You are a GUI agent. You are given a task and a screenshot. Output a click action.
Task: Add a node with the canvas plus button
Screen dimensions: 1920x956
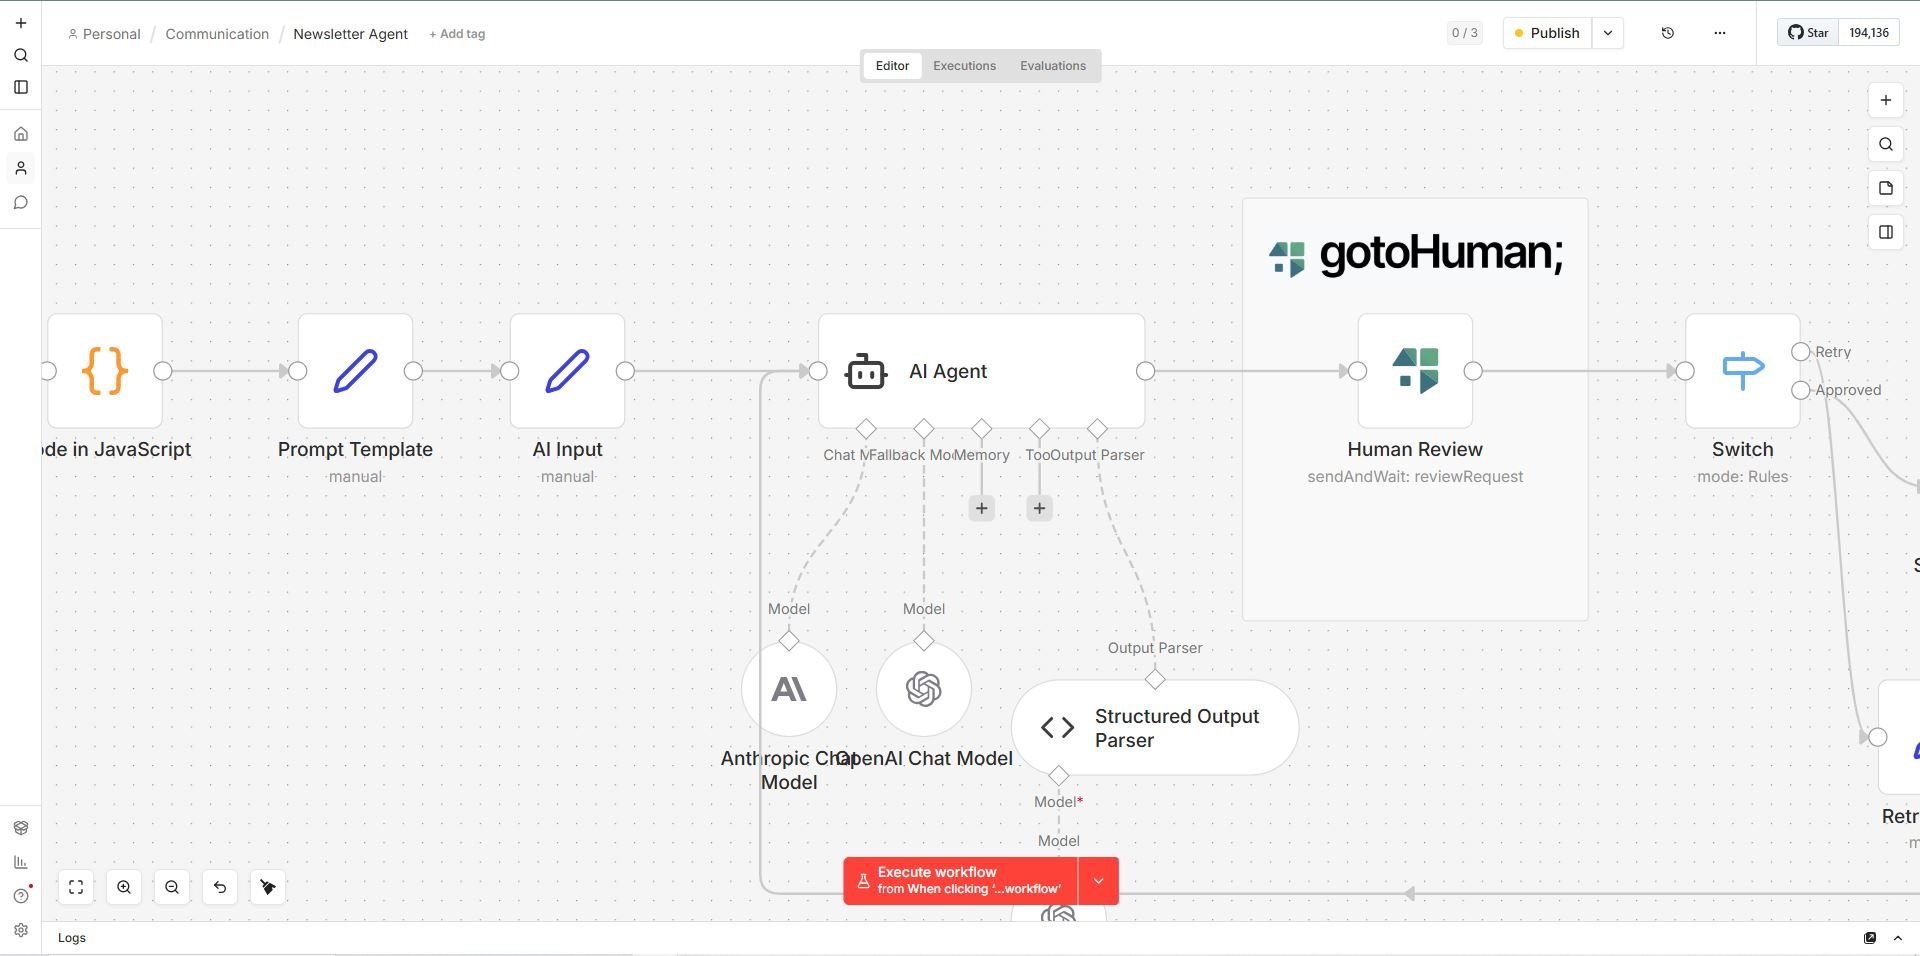tap(1886, 100)
